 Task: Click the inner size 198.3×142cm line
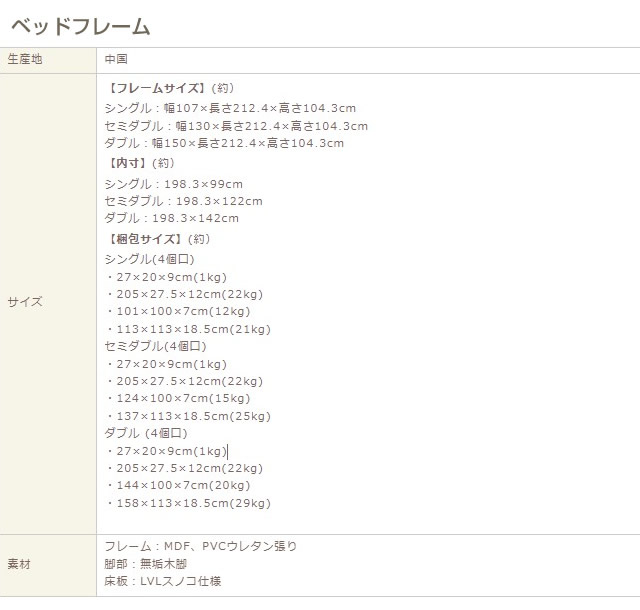click(x=171, y=218)
